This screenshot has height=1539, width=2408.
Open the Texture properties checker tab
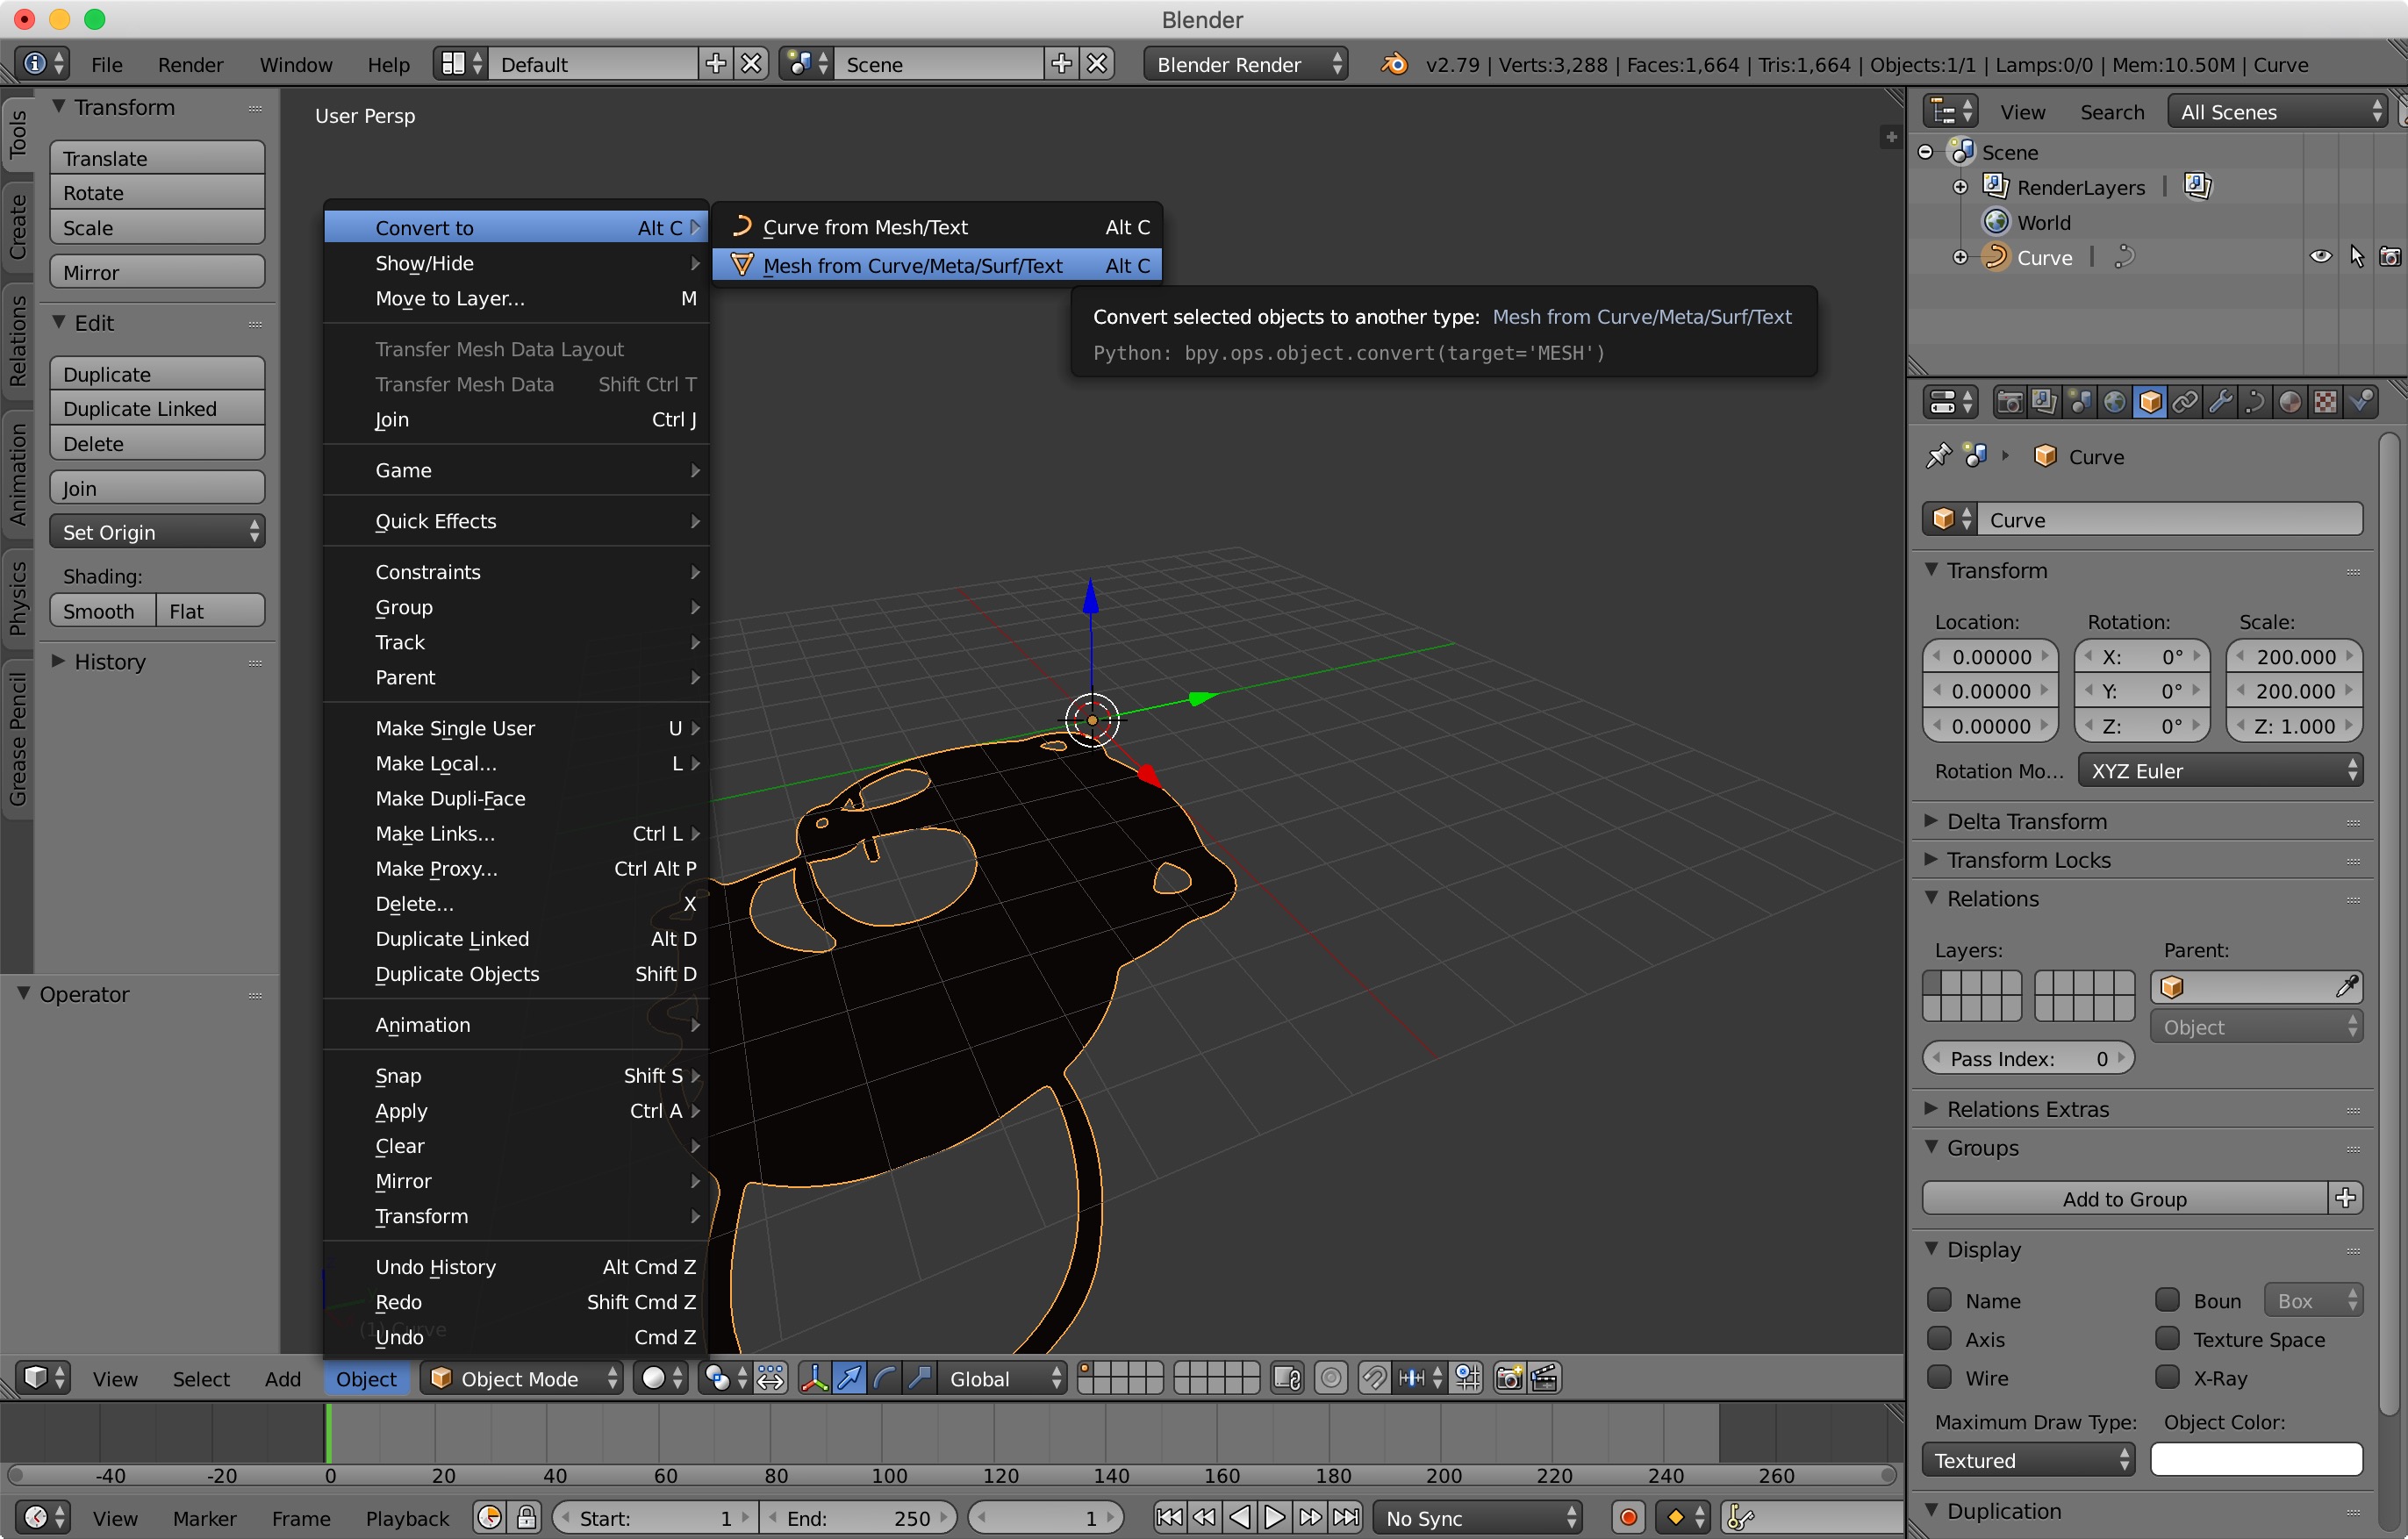(2326, 402)
